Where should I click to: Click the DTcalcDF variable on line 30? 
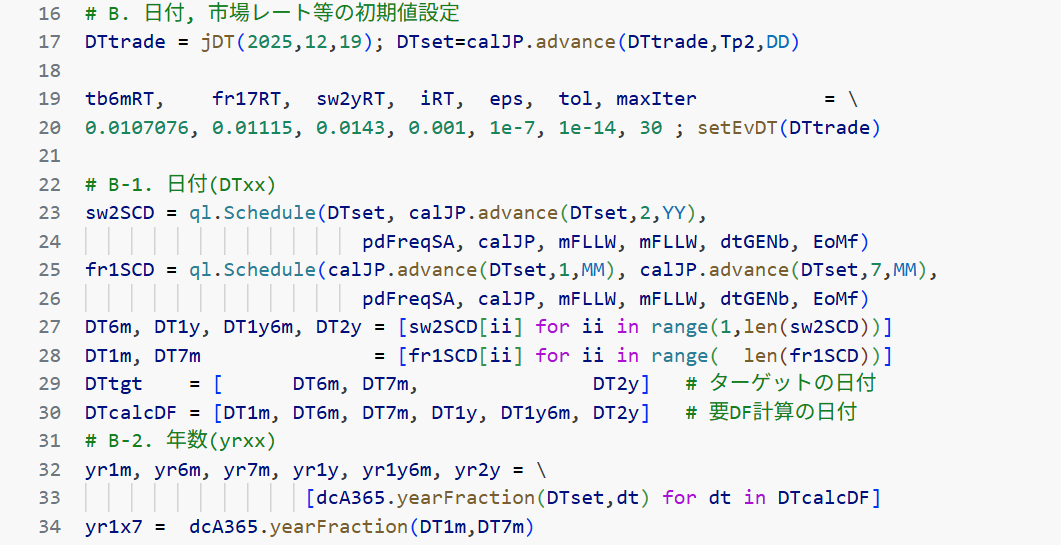pyautogui.click(x=131, y=412)
